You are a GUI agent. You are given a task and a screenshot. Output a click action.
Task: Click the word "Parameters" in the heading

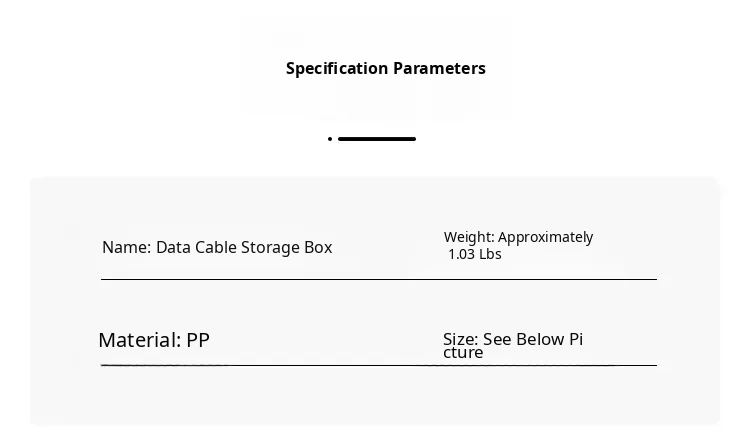tap(439, 69)
